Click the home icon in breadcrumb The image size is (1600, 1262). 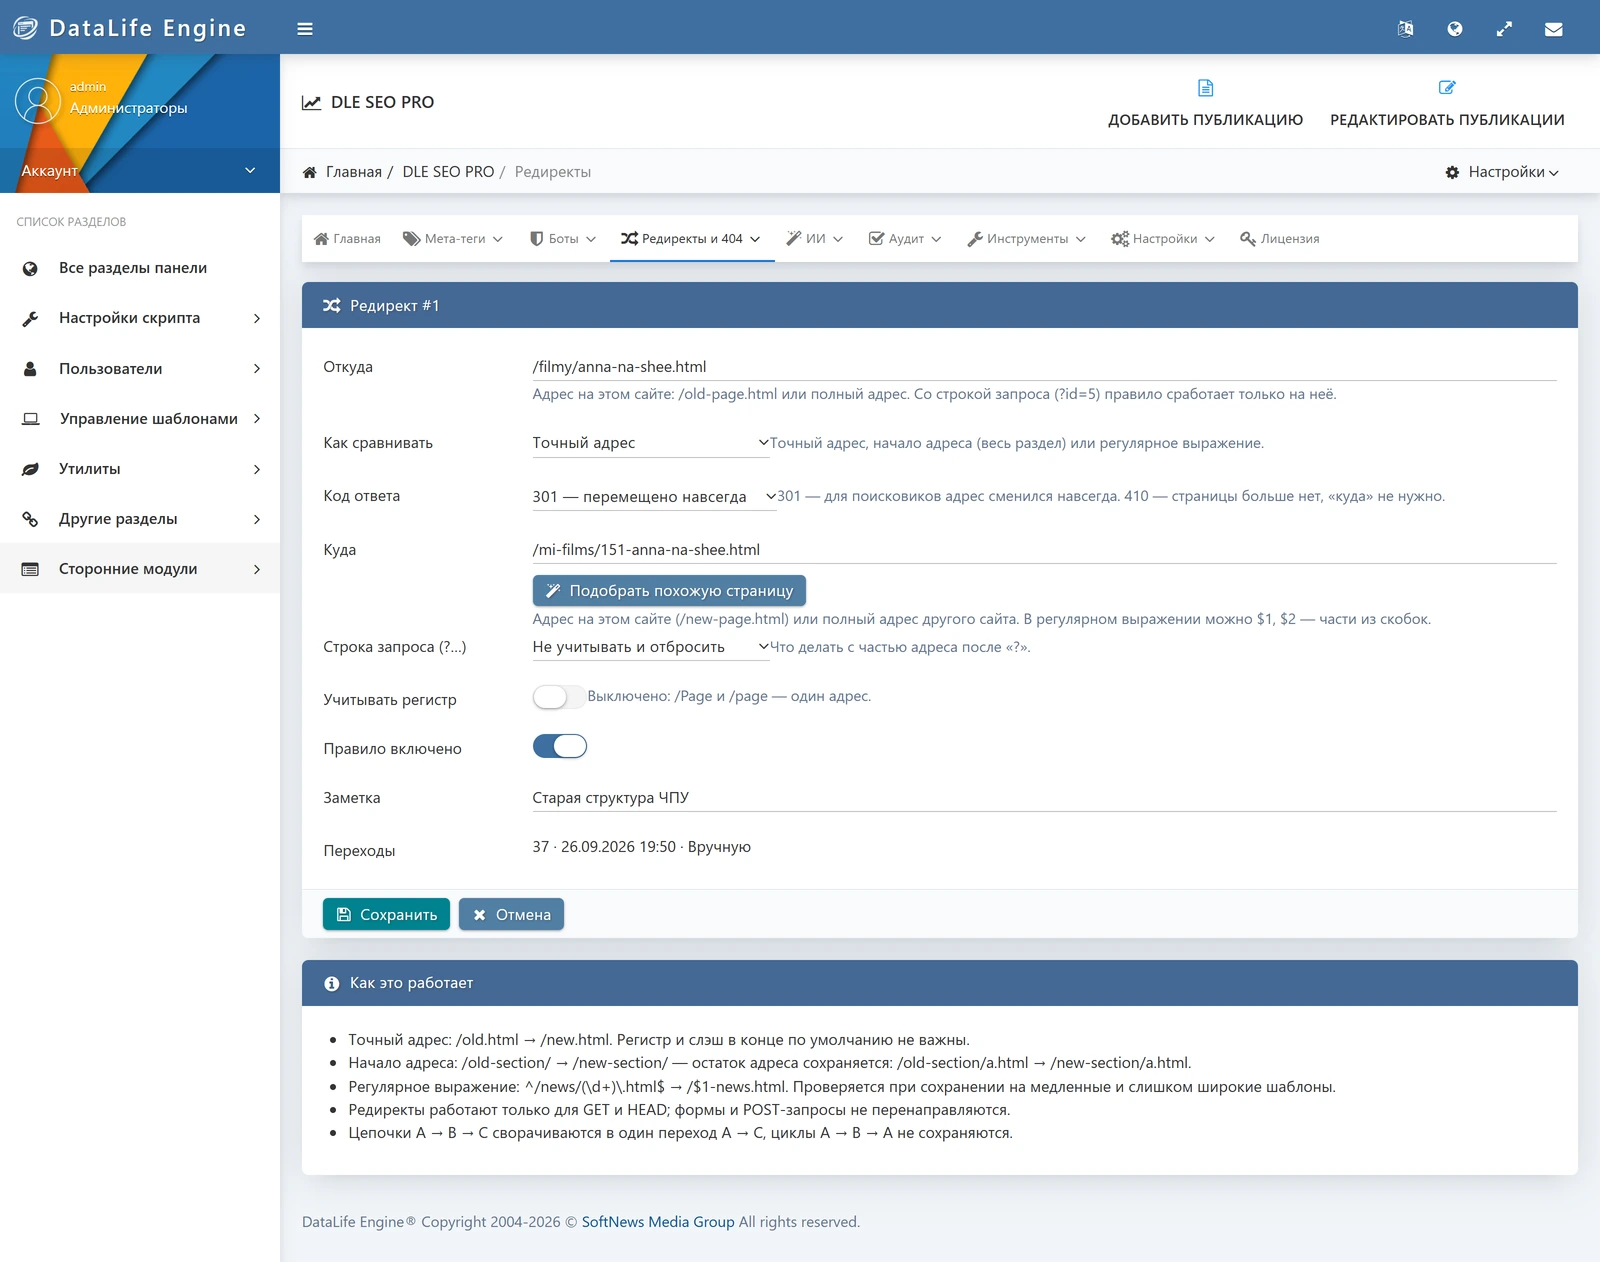[x=310, y=172]
